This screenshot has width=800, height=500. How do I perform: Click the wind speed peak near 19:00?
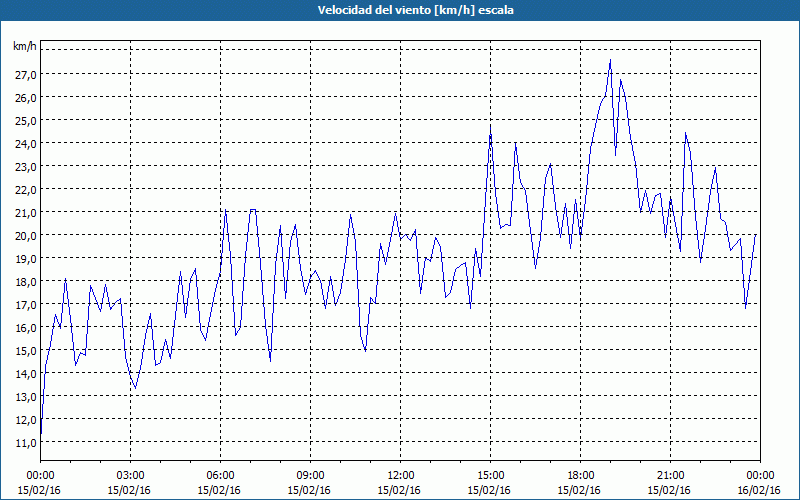[610, 60]
